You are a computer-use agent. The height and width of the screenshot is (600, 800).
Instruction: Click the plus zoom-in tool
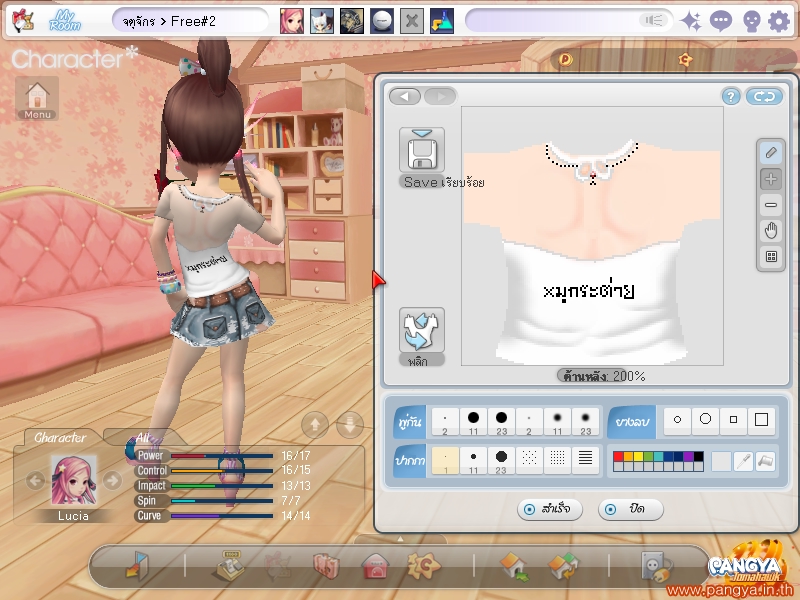(771, 179)
